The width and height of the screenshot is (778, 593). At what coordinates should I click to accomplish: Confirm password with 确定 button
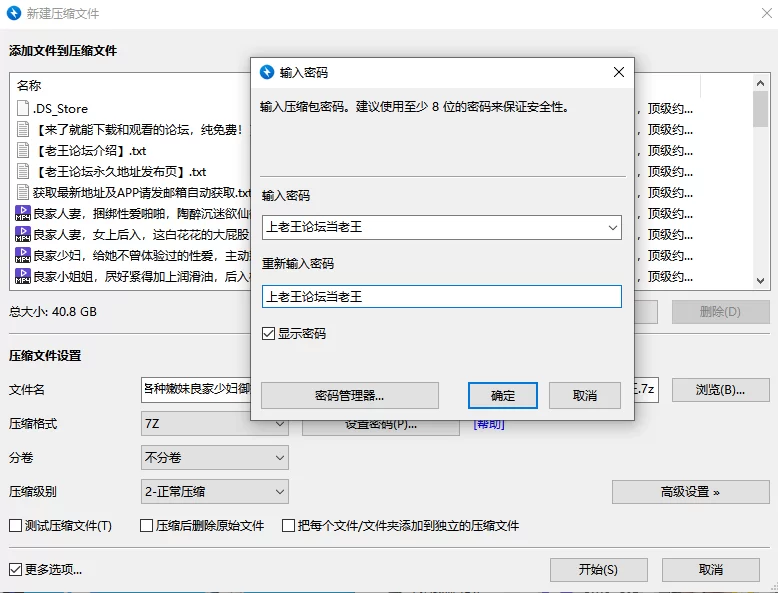click(x=503, y=395)
